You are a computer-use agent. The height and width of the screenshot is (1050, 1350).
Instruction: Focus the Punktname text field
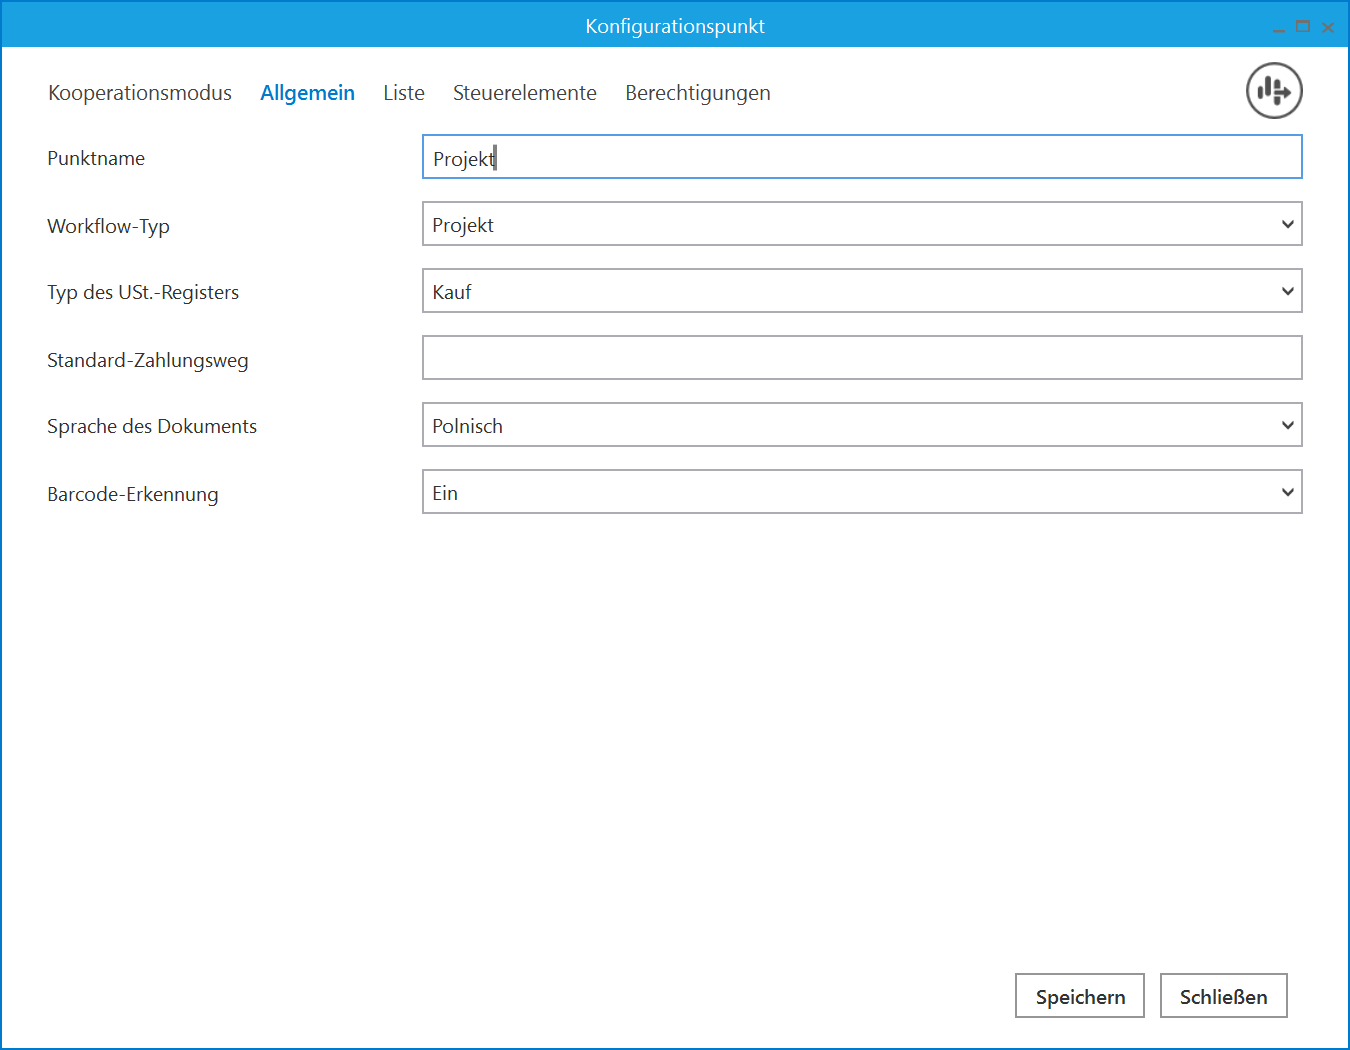pyautogui.click(x=861, y=158)
